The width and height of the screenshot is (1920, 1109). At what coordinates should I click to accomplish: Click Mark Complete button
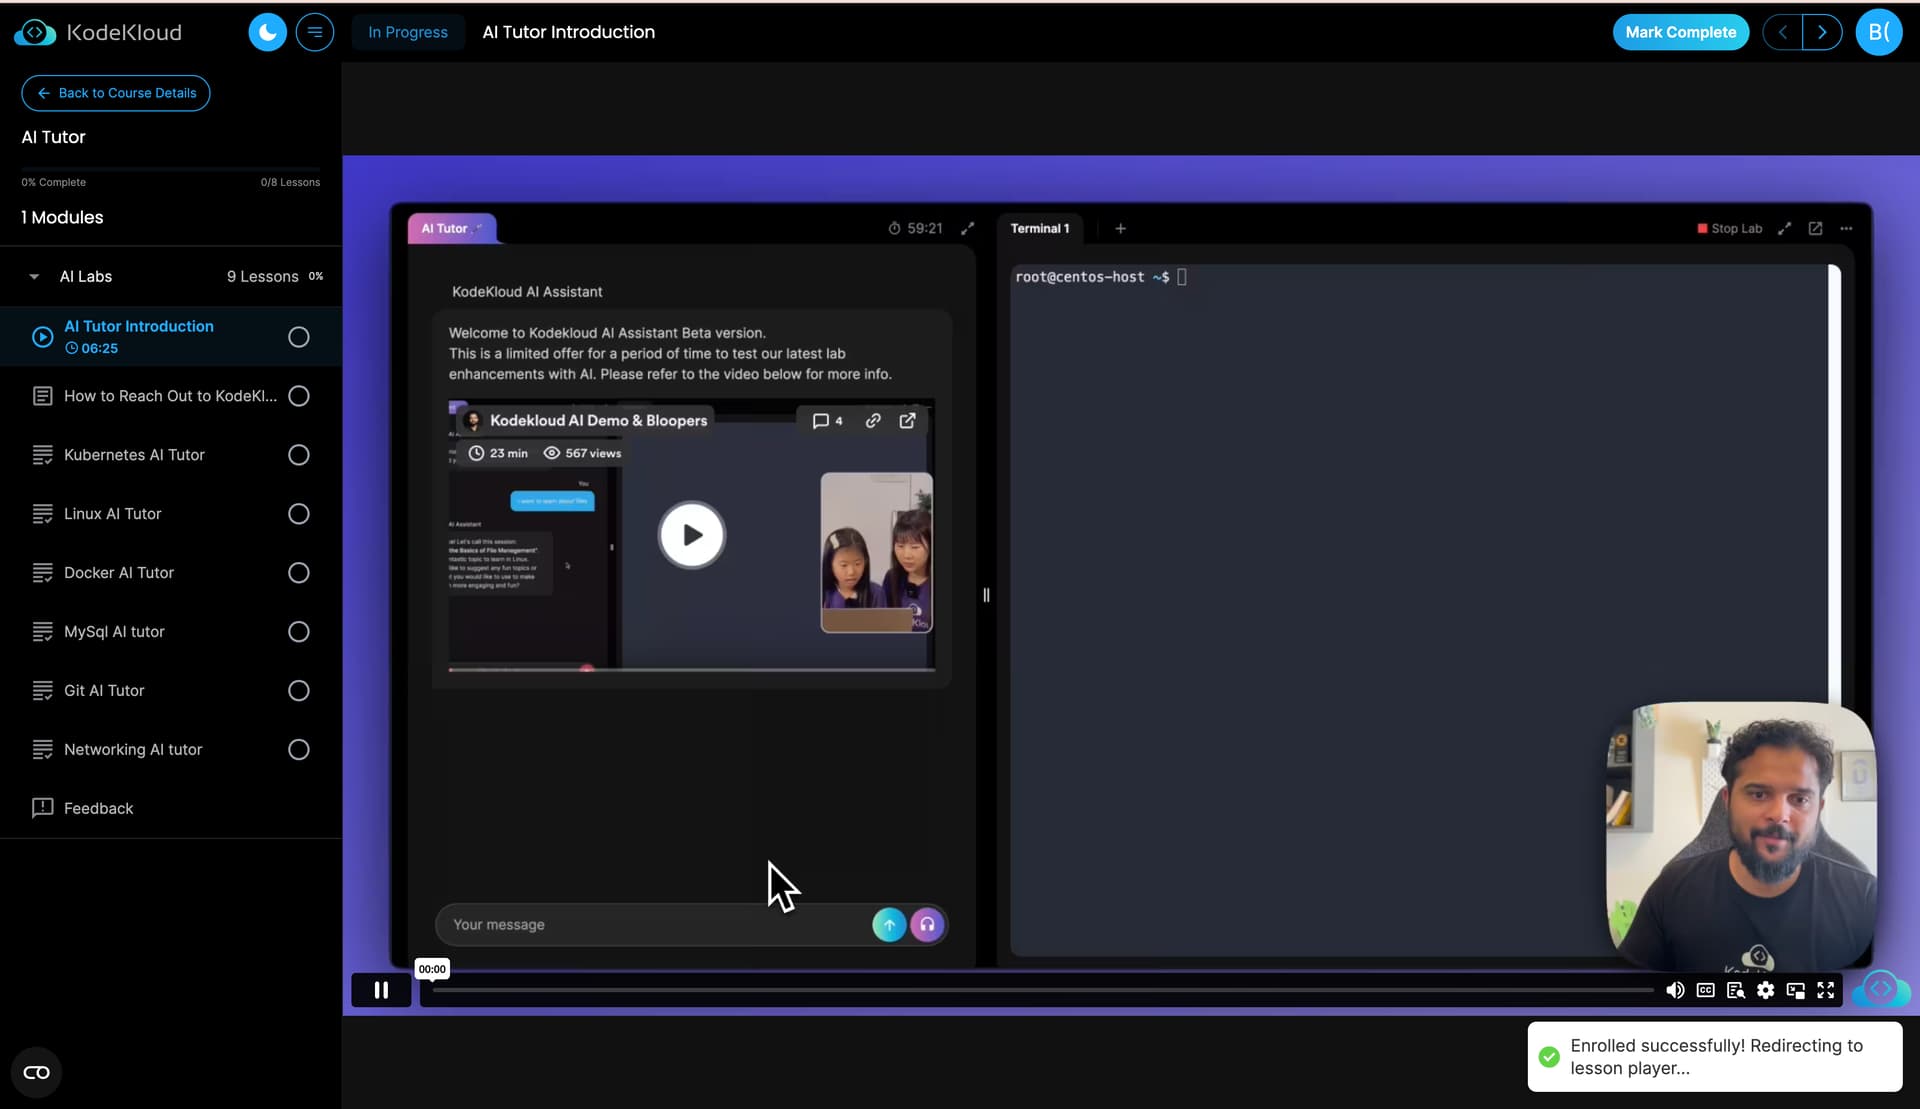click(x=1680, y=32)
